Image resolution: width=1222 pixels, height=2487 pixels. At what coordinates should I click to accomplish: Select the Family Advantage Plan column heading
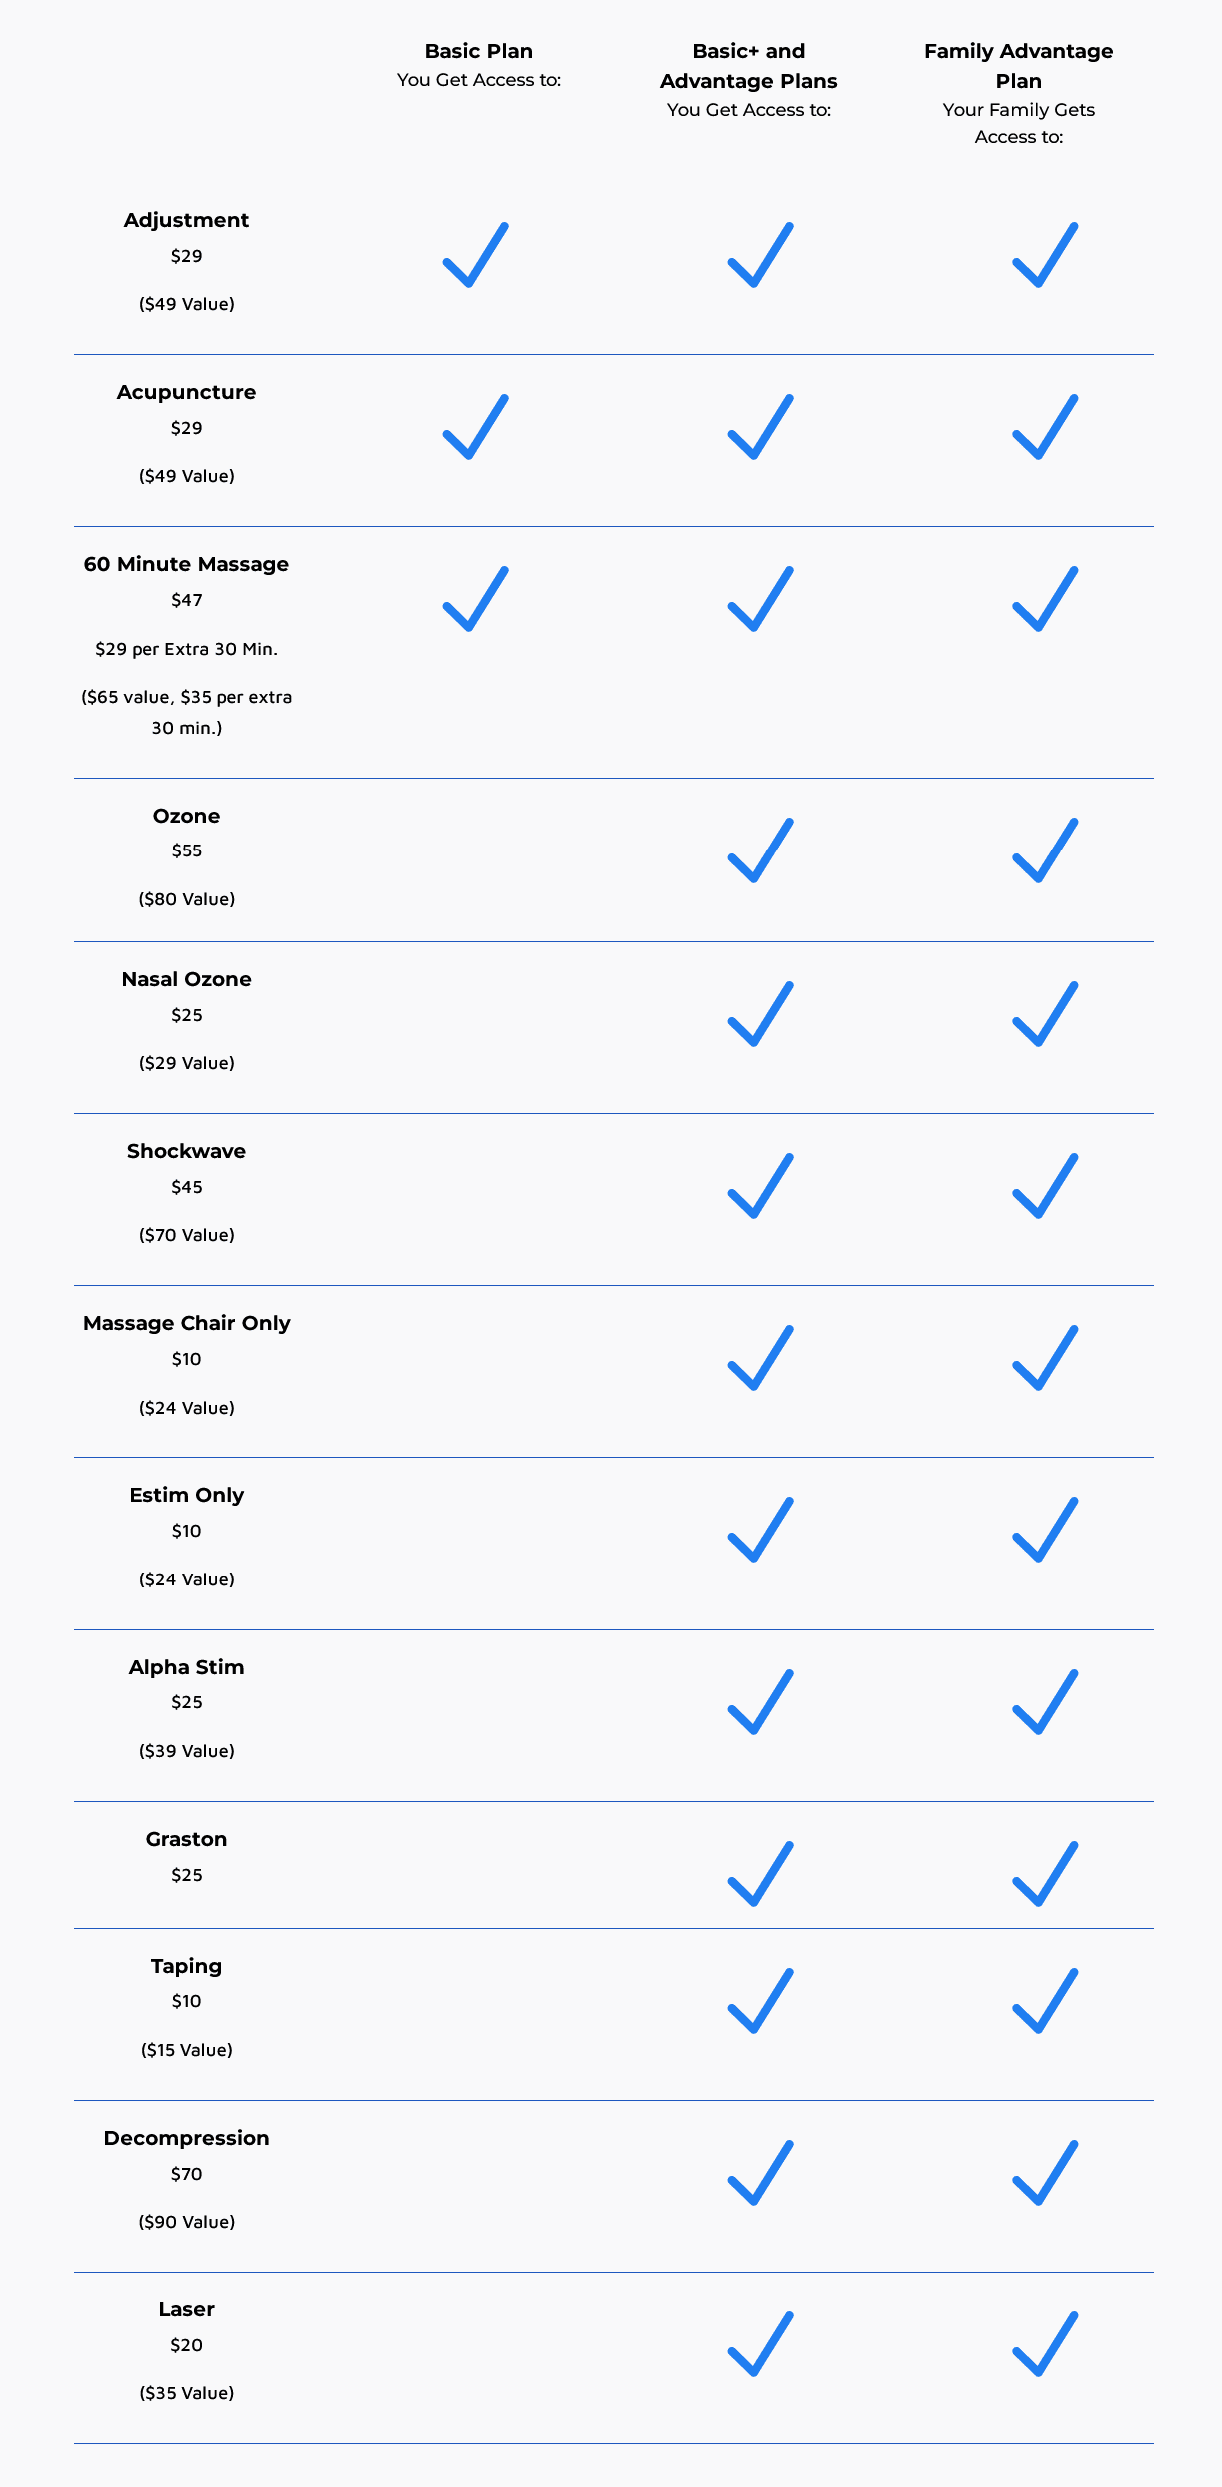(x=1018, y=65)
